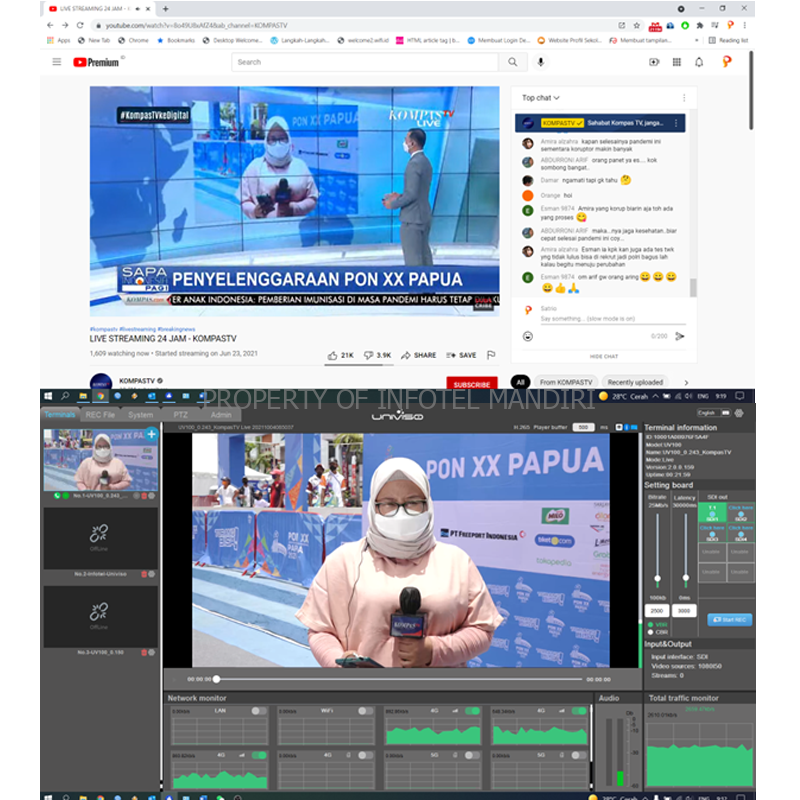The image size is (800, 800).
Task: Report the video with the flag icon
Action: [491, 355]
